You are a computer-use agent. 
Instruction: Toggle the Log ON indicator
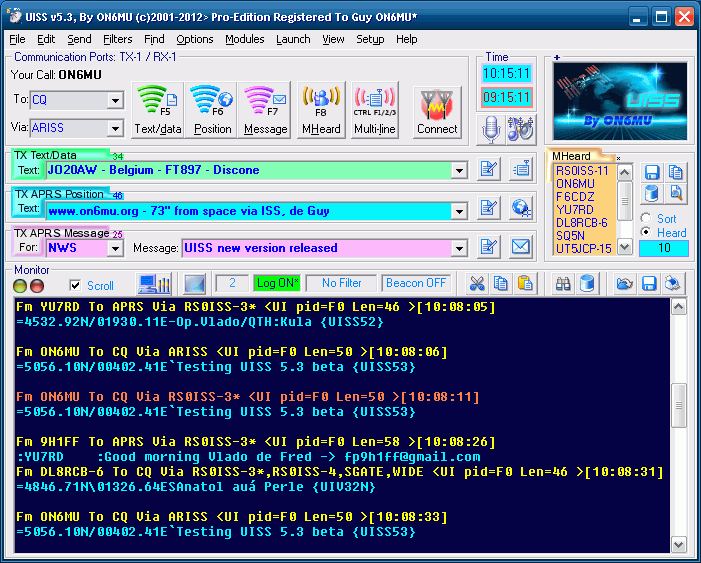click(277, 283)
